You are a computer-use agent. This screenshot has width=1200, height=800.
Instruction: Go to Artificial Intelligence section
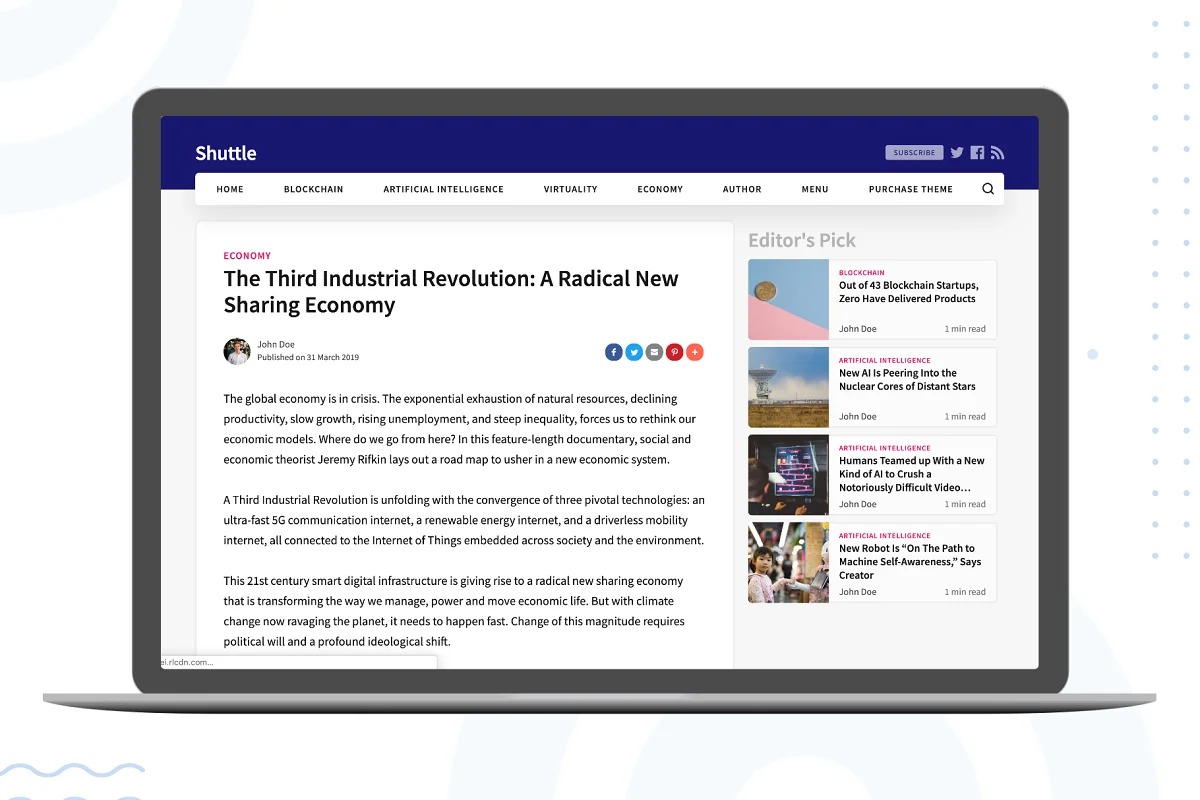(443, 189)
